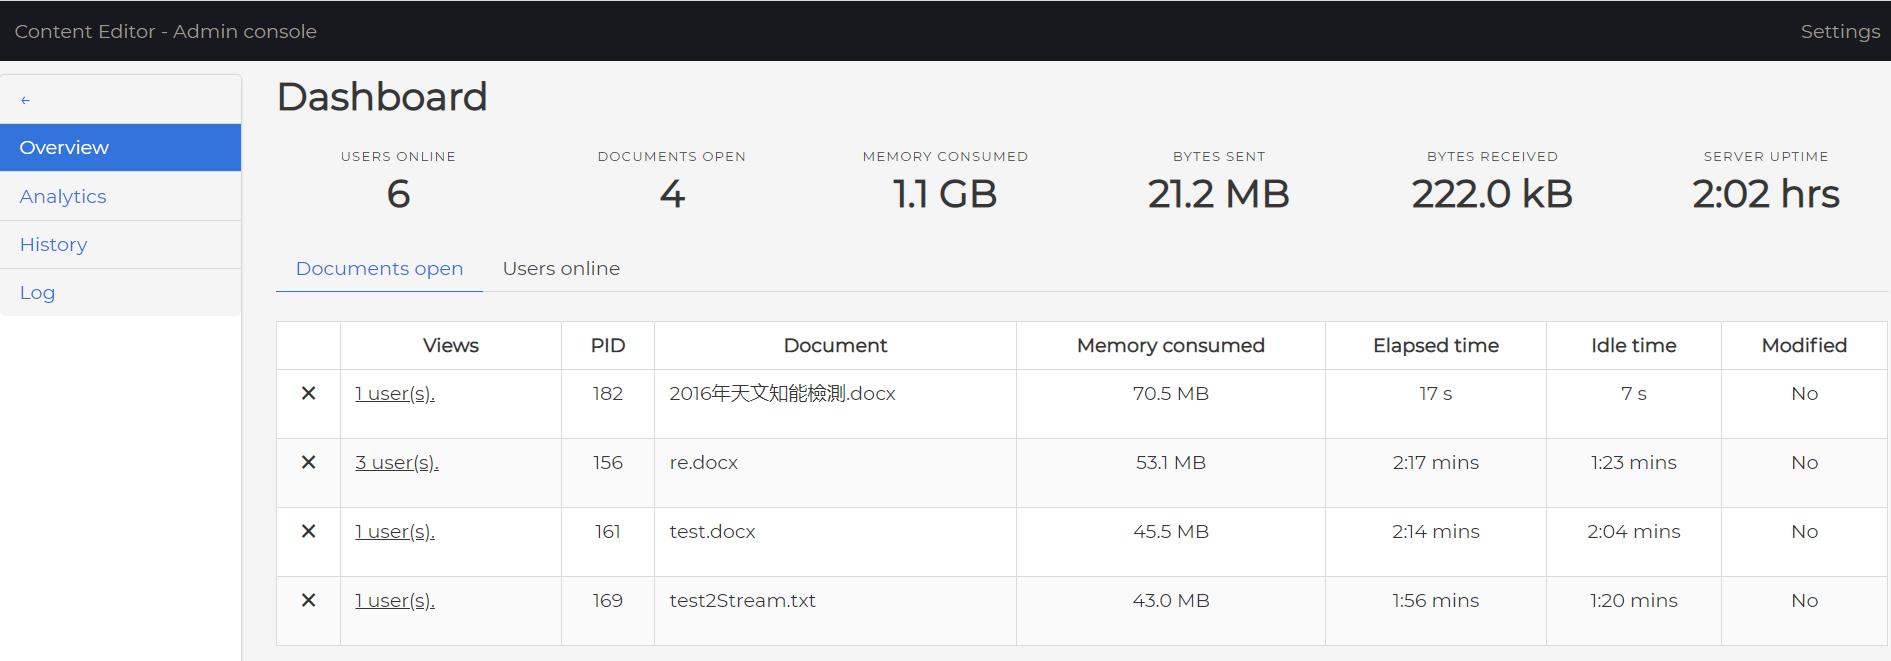This screenshot has width=1891, height=661.
Task: Click 1 user(s) link for test.docx
Action: (395, 532)
